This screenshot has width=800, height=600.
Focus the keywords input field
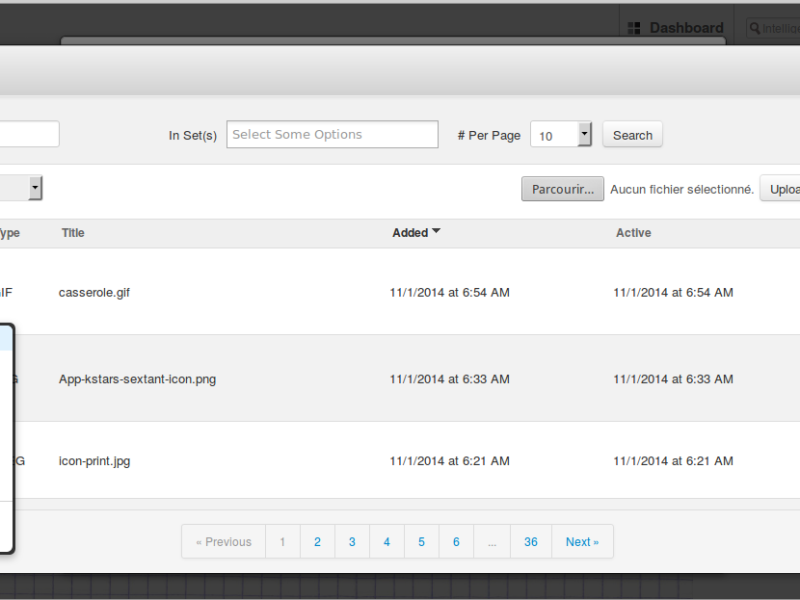click(29, 134)
